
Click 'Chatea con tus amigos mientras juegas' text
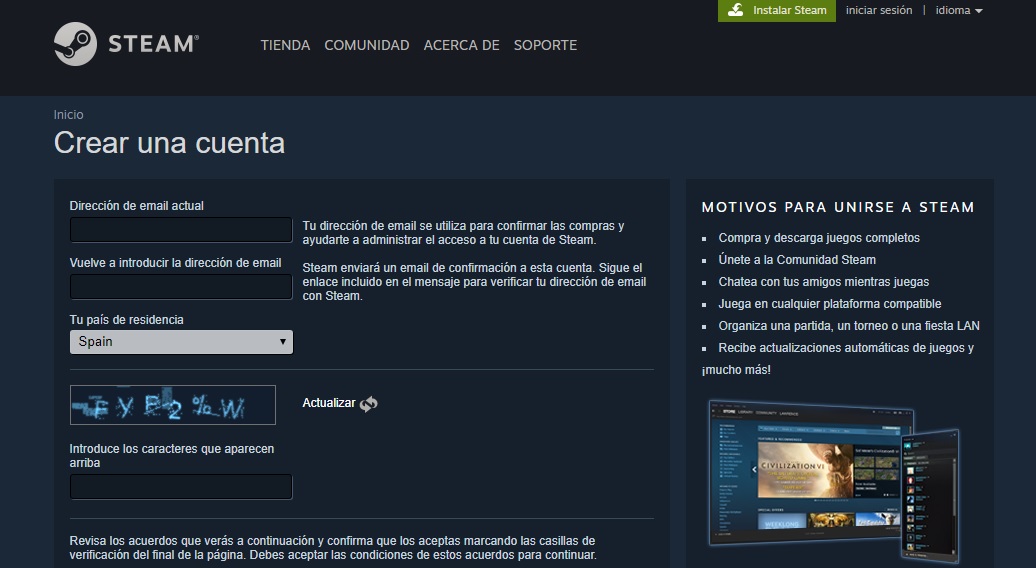pos(823,282)
